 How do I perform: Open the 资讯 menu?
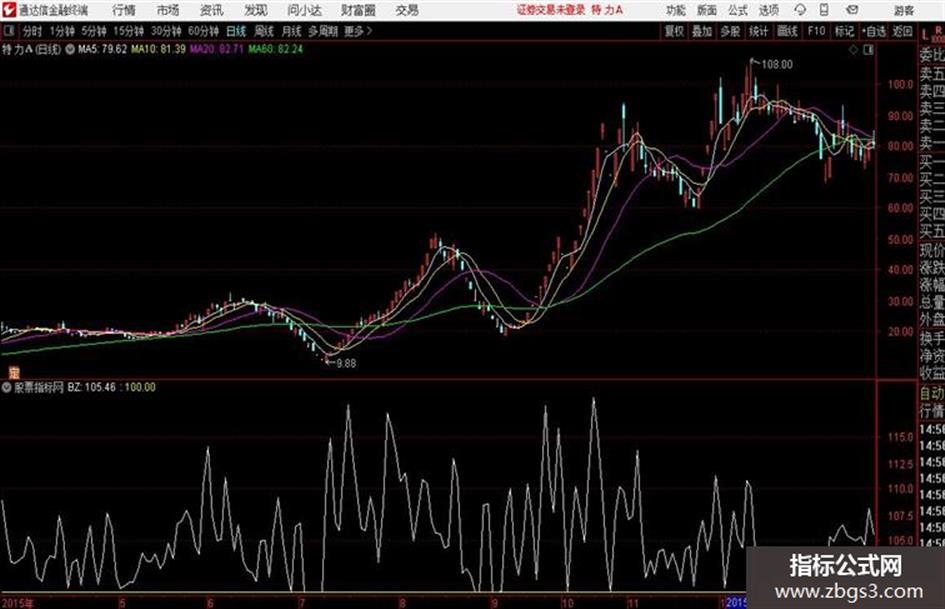tap(211, 10)
